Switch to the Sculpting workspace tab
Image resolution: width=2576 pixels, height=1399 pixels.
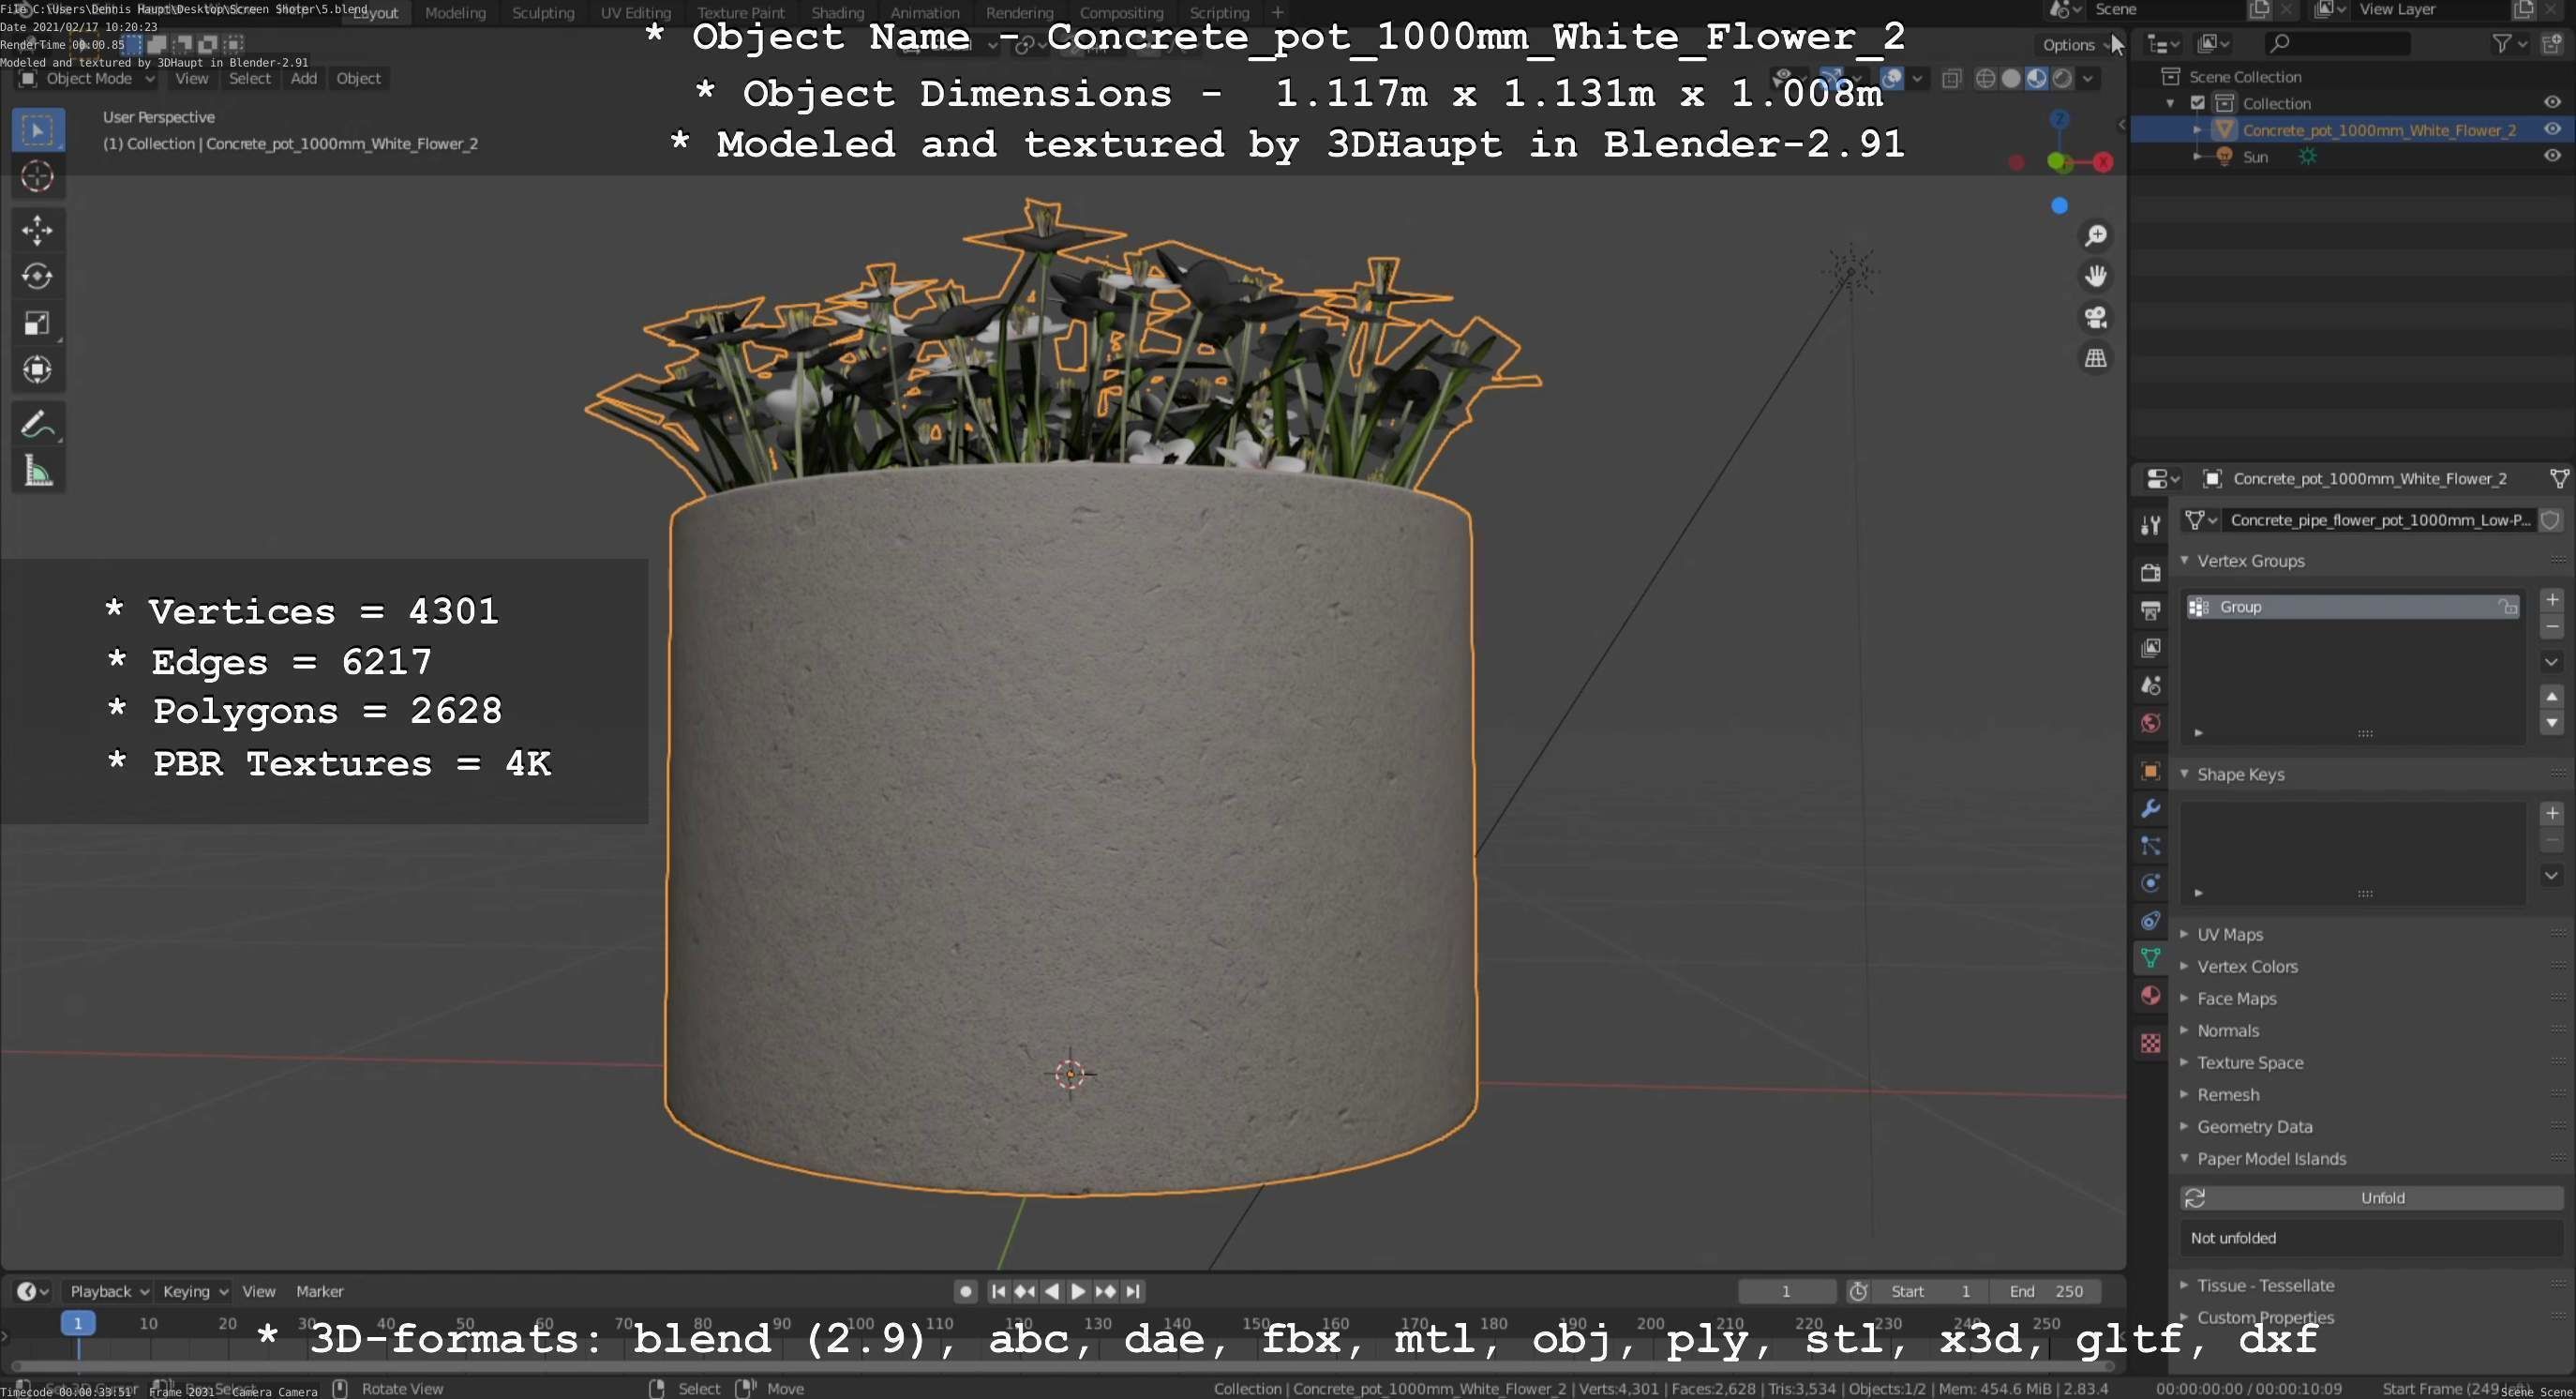coord(543,13)
